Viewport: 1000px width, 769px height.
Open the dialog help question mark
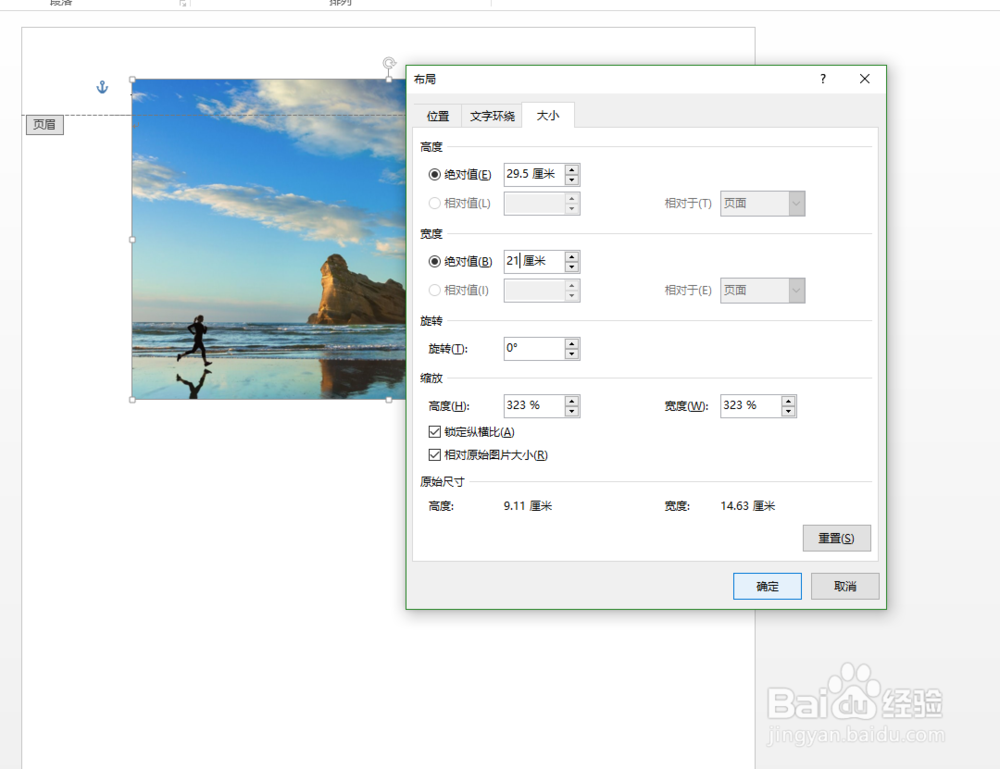[x=822, y=78]
